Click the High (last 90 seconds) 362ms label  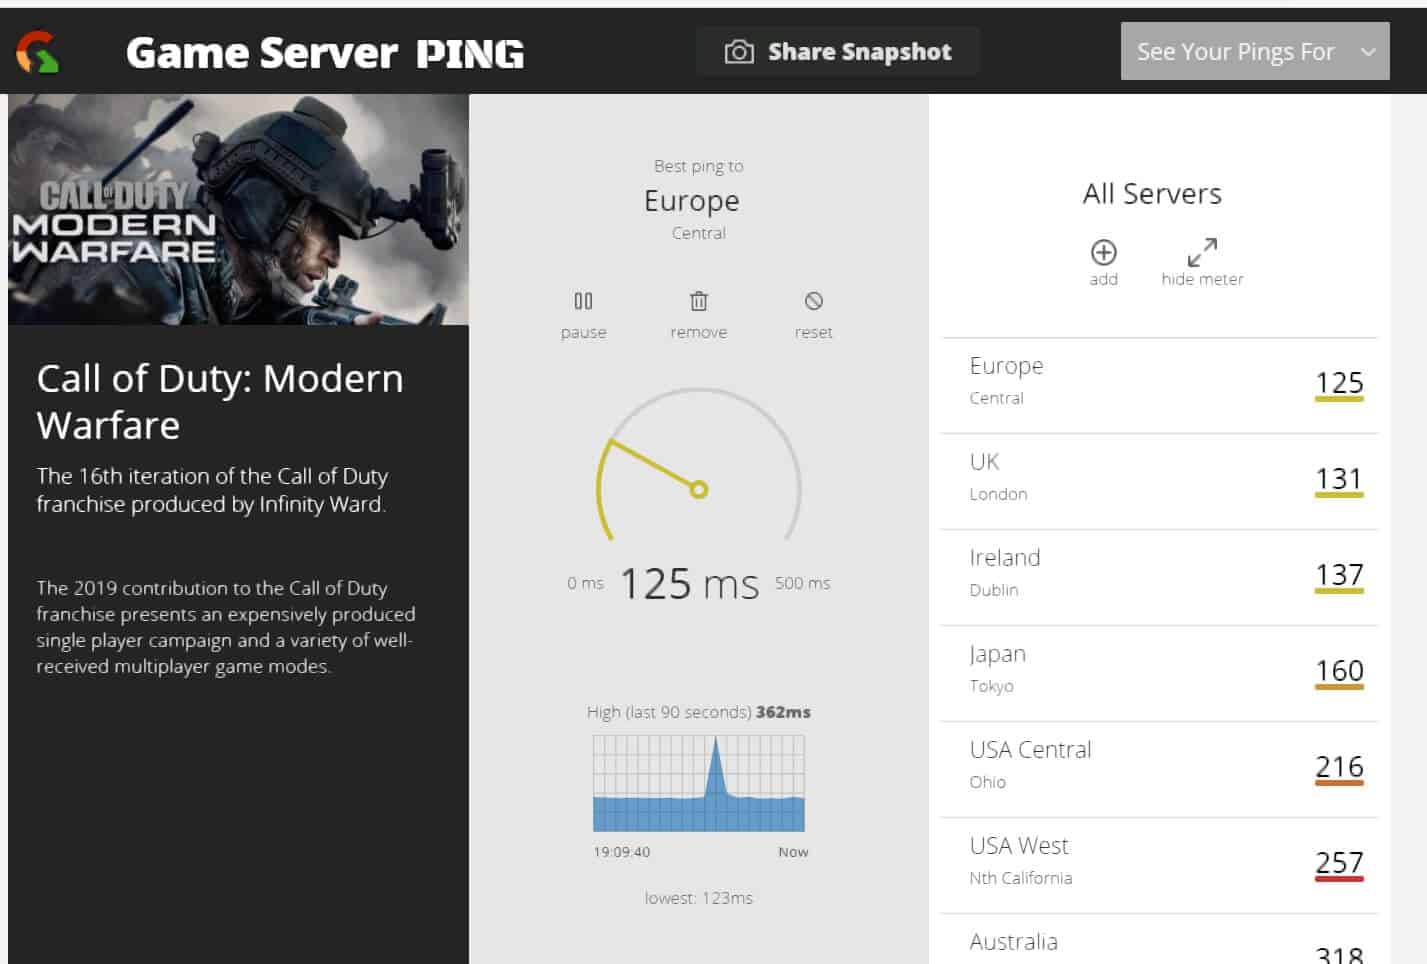point(698,712)
